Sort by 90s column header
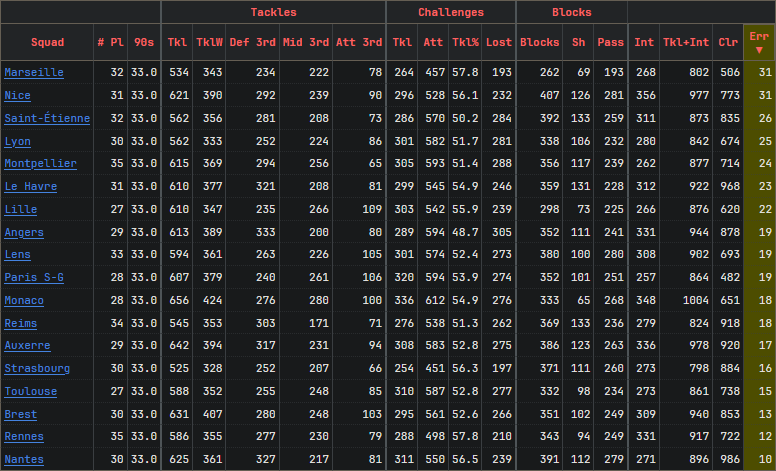 tap(144, 43)
